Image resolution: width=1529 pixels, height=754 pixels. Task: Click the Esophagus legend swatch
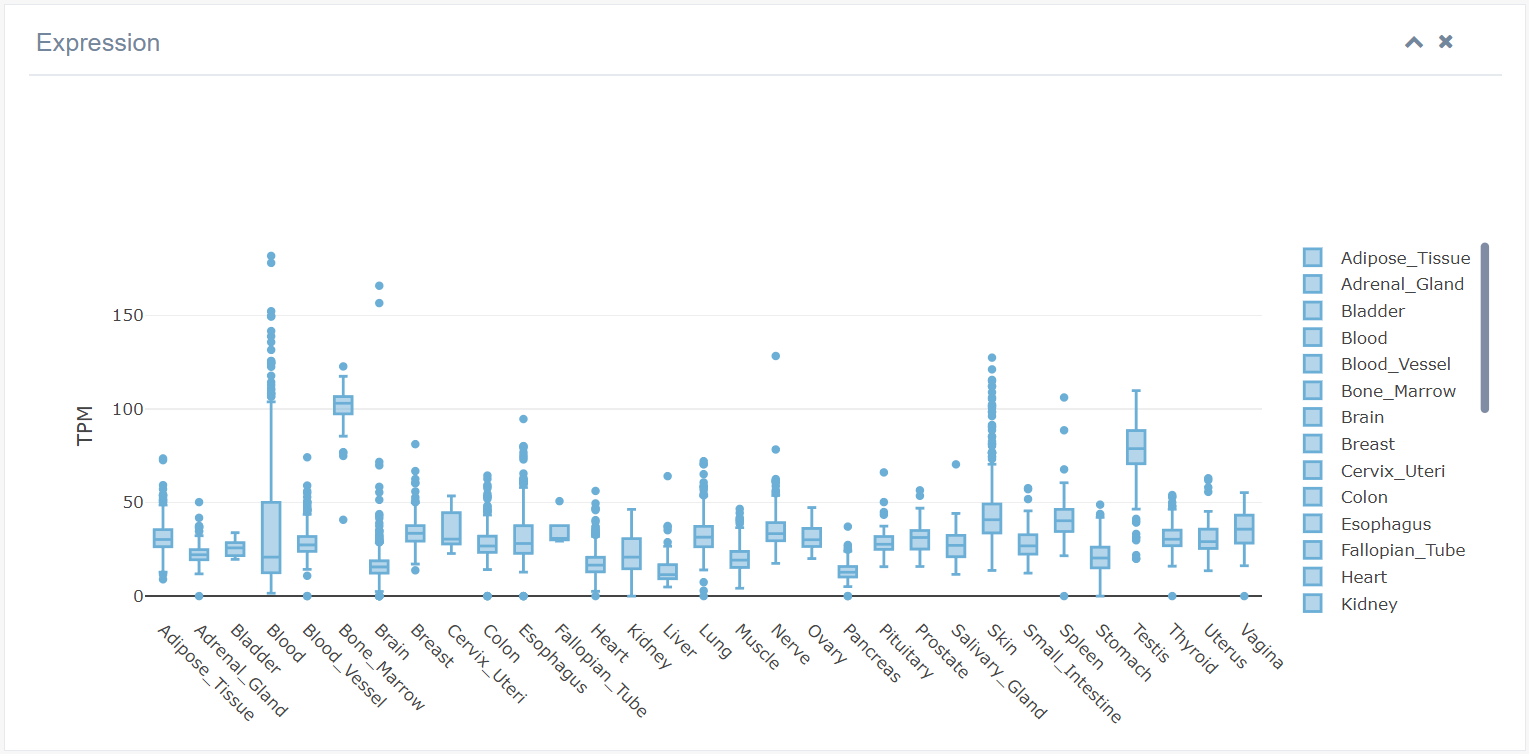click(1313, 524)
